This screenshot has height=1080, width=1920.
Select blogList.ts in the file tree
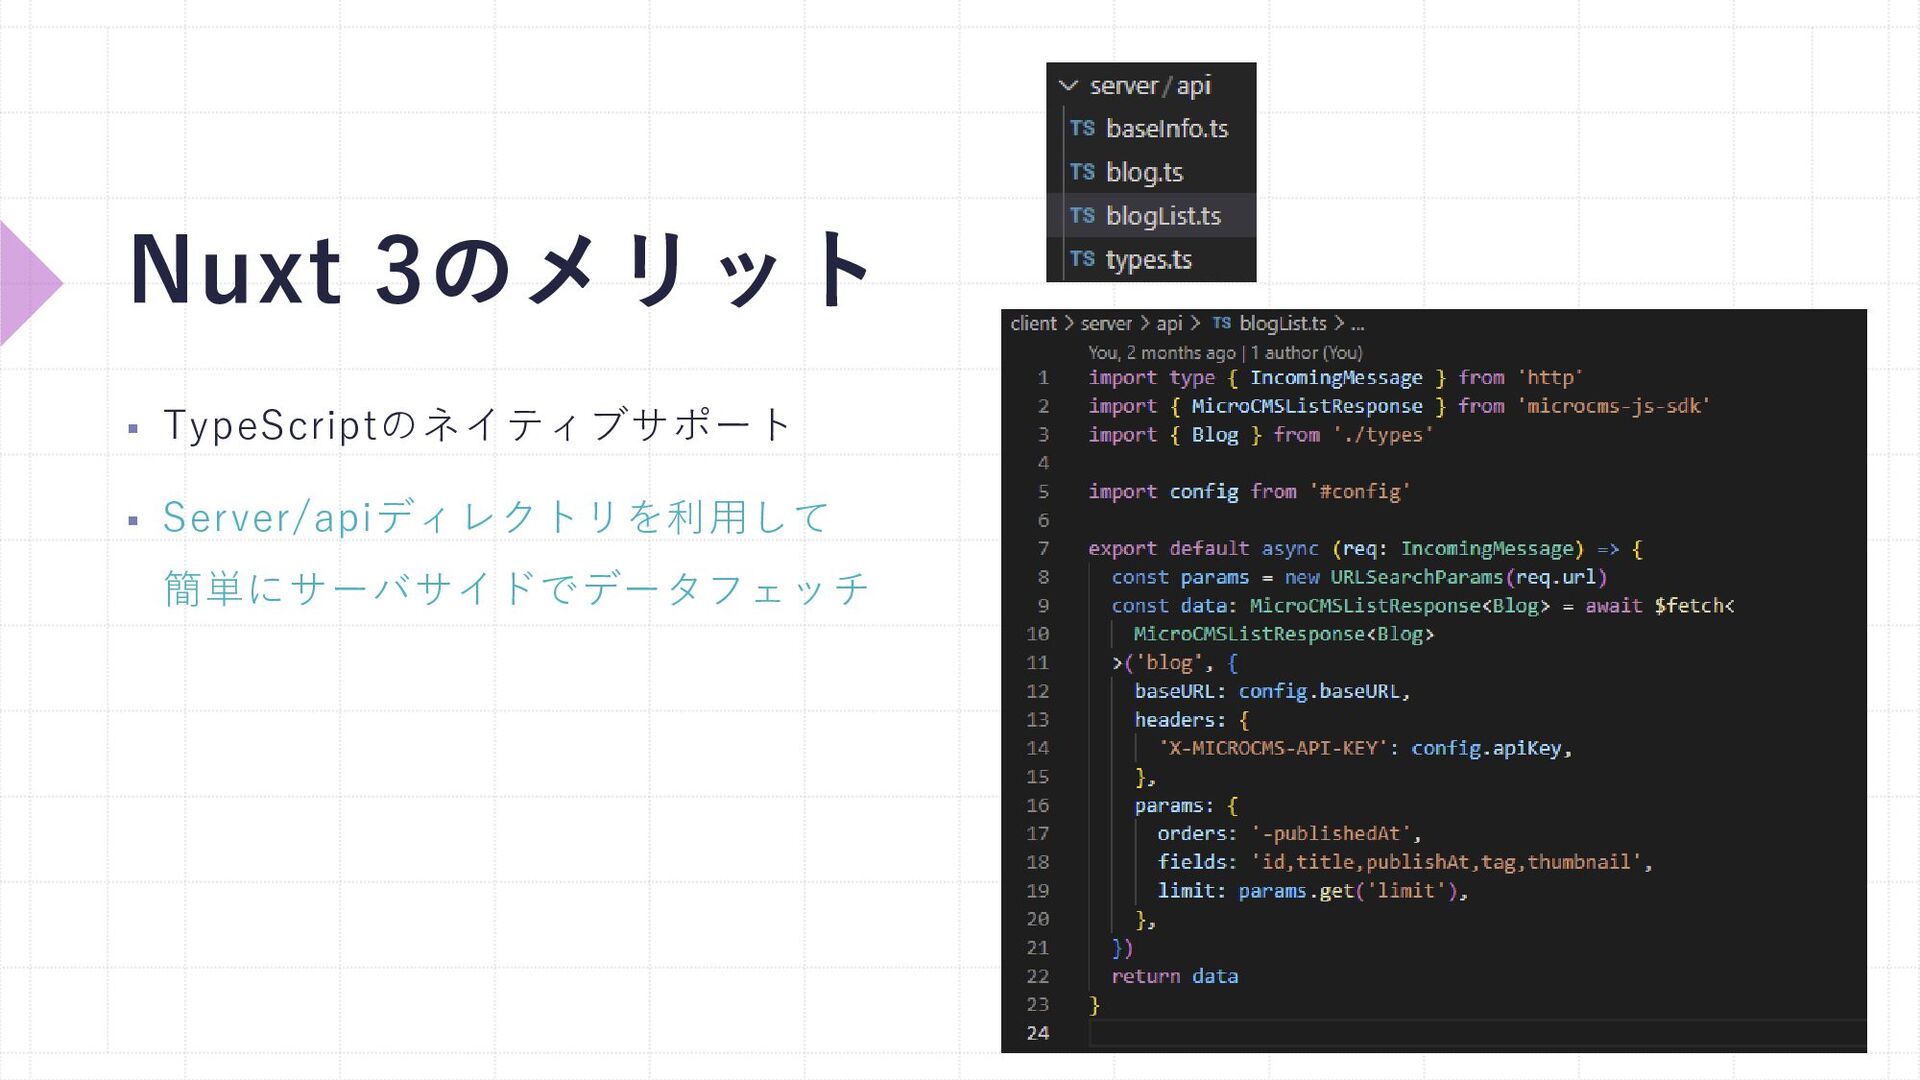tap(1151, 216)
